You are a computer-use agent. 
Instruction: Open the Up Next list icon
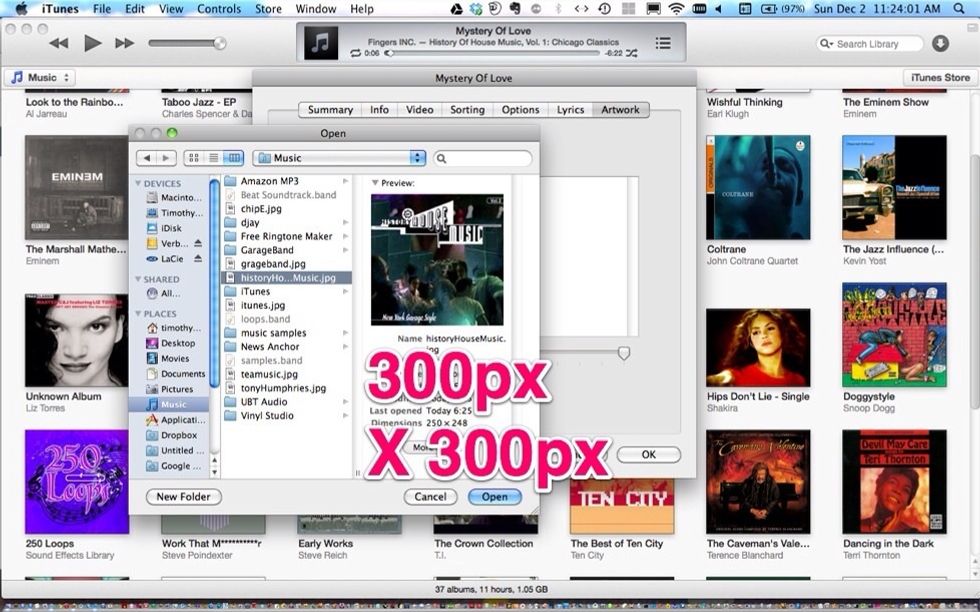[x=663, y=43]
